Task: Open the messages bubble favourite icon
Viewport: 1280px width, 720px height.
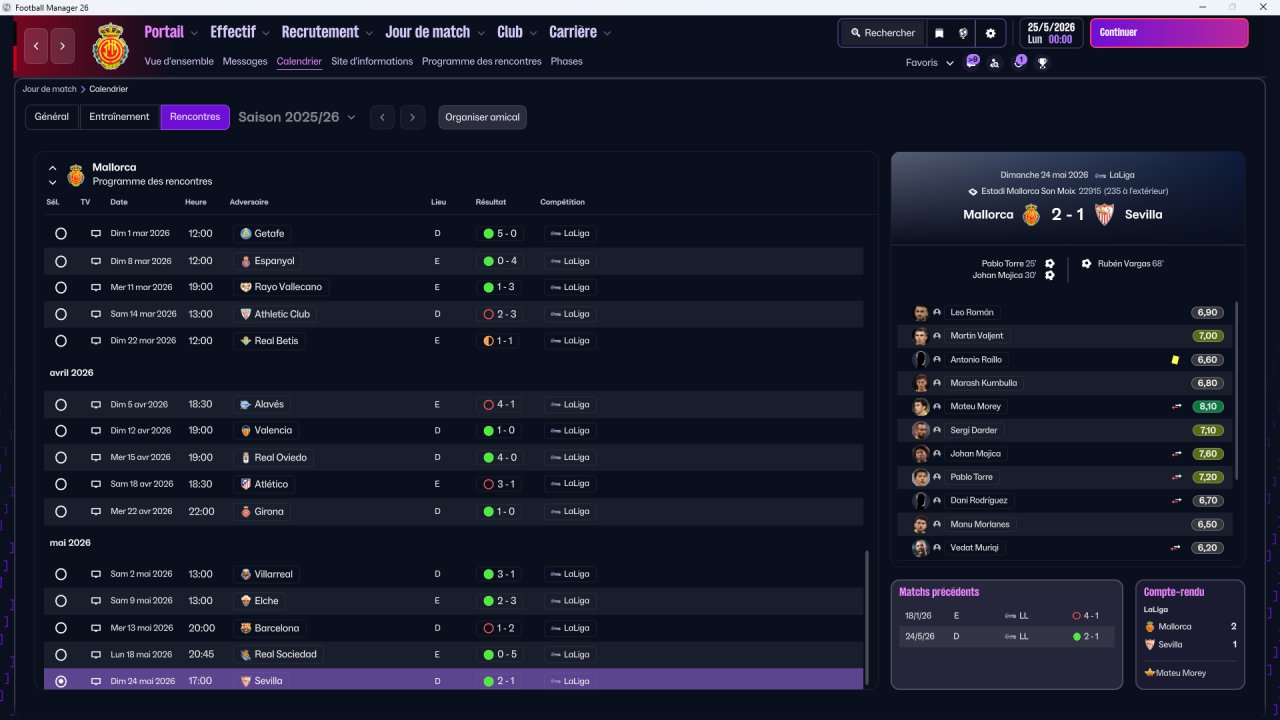Action: pyautogui.click(x=972, y=62)
